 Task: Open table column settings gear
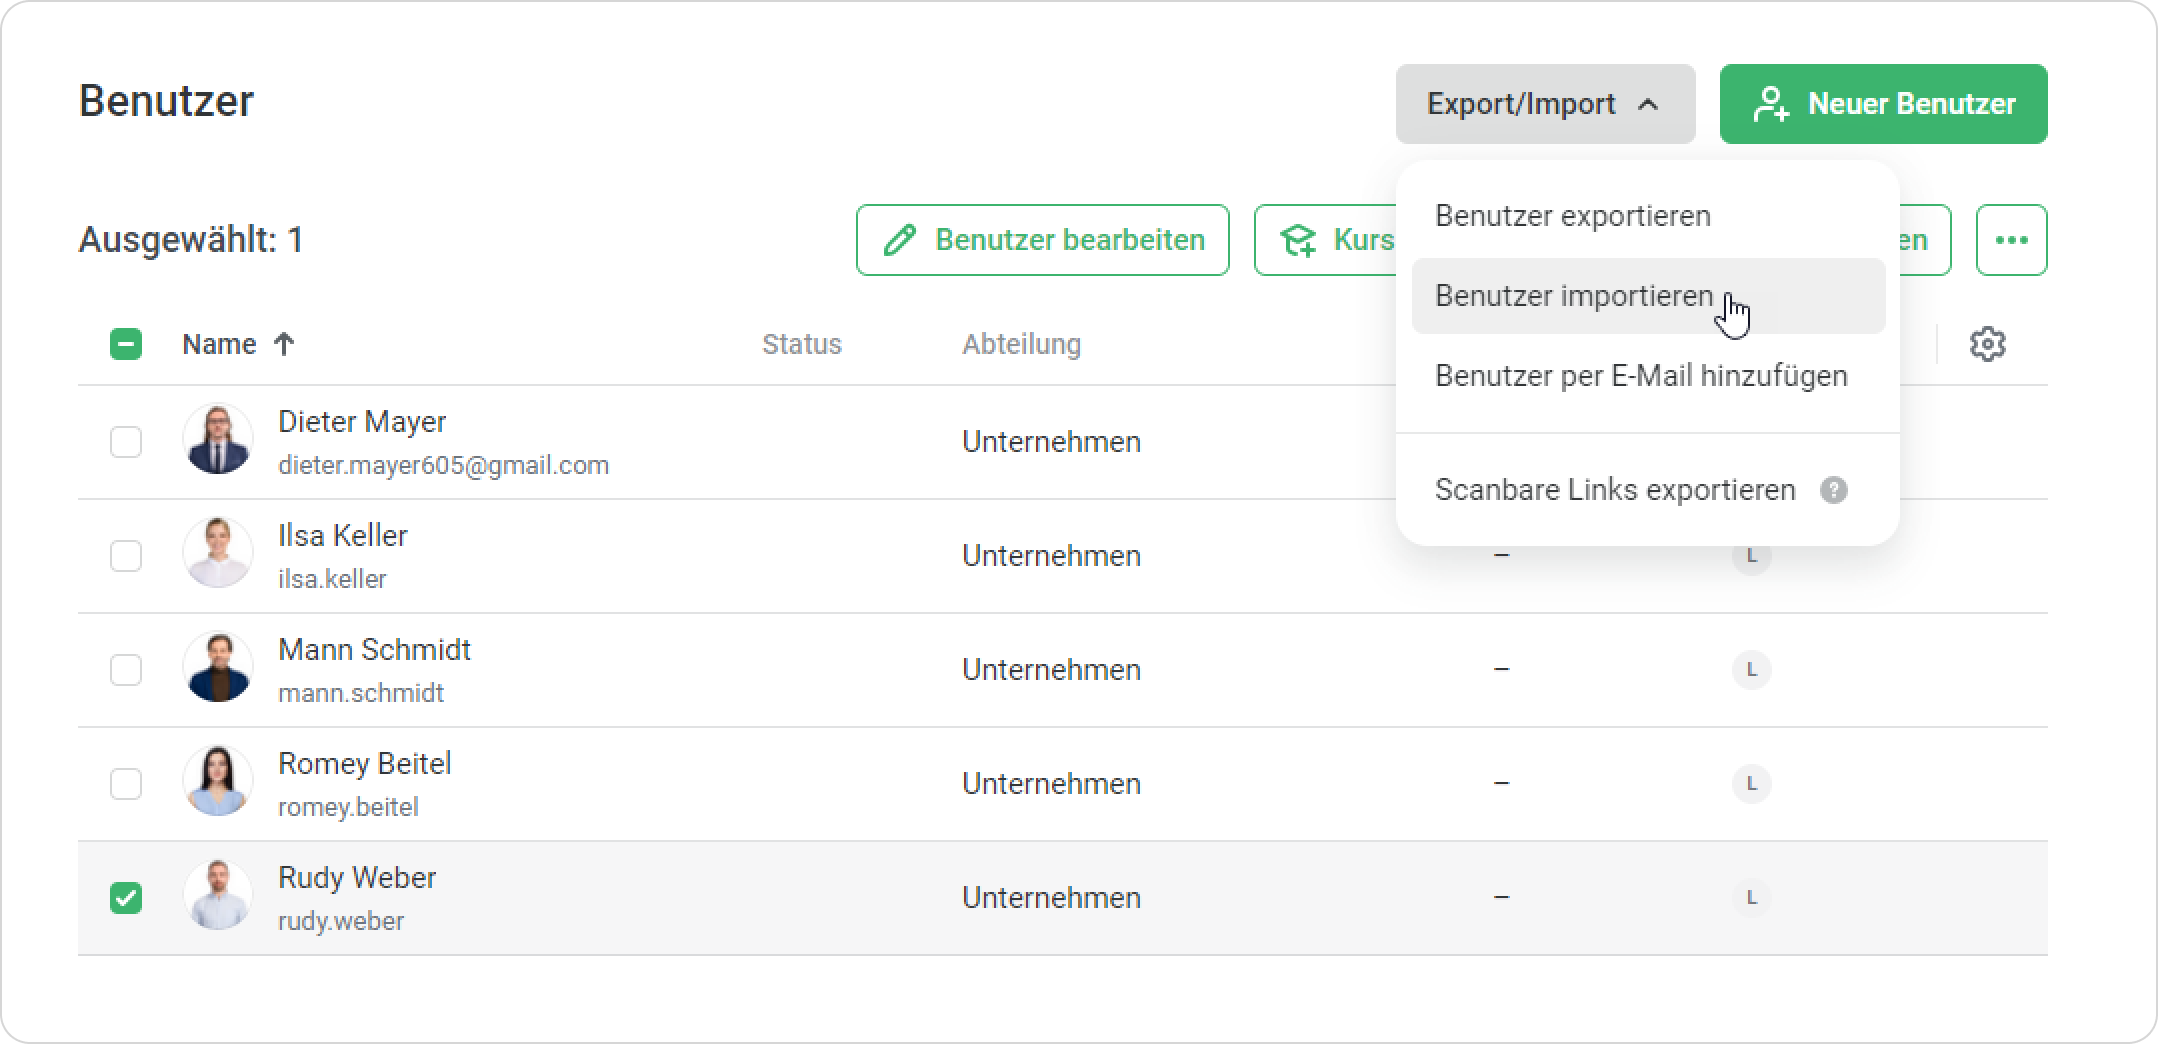pyautogui.click(x=1987, y=344)
